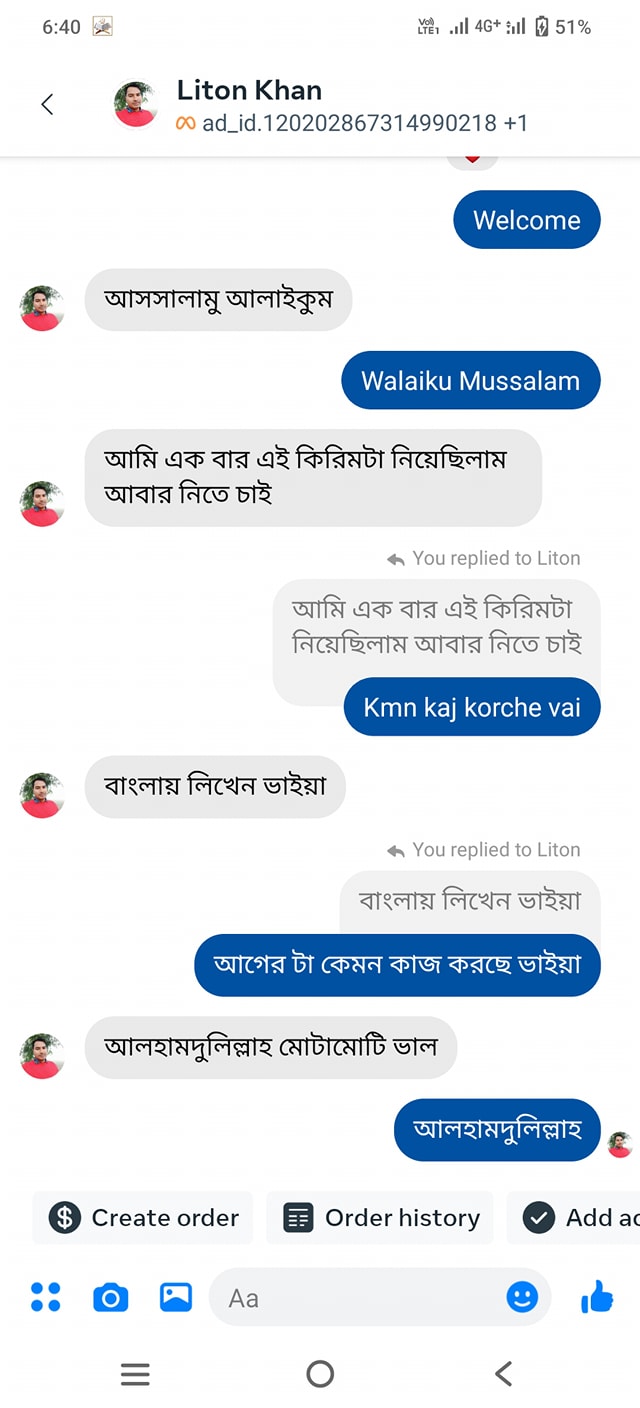Screen dimensions: 640x1408
Task: Open Order history
Action: click(x=380, y=1217)
